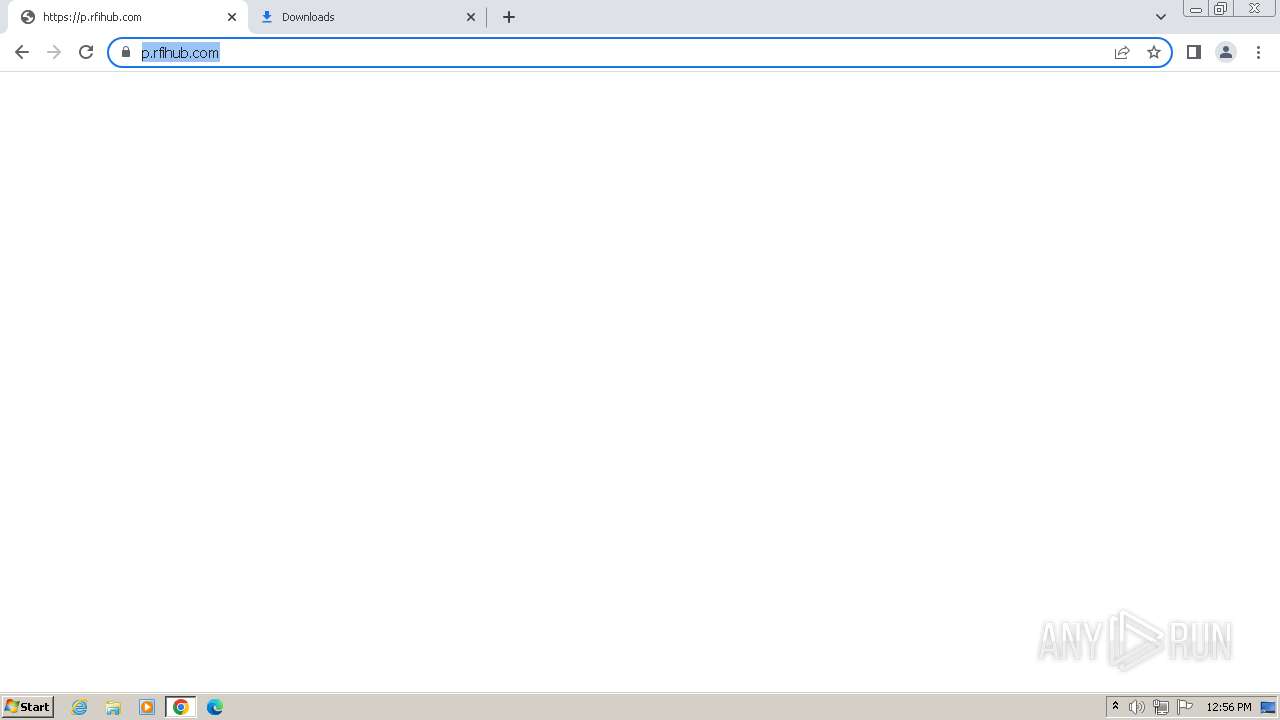This screenshot has width=1280, height=720.
Task: Reload the current page
Action: coord(86,52)
